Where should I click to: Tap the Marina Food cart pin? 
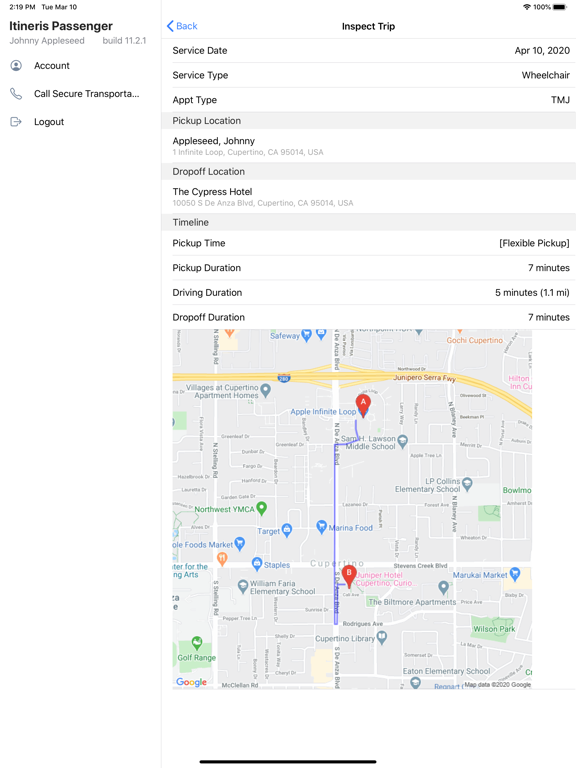[x=321, y=527]
